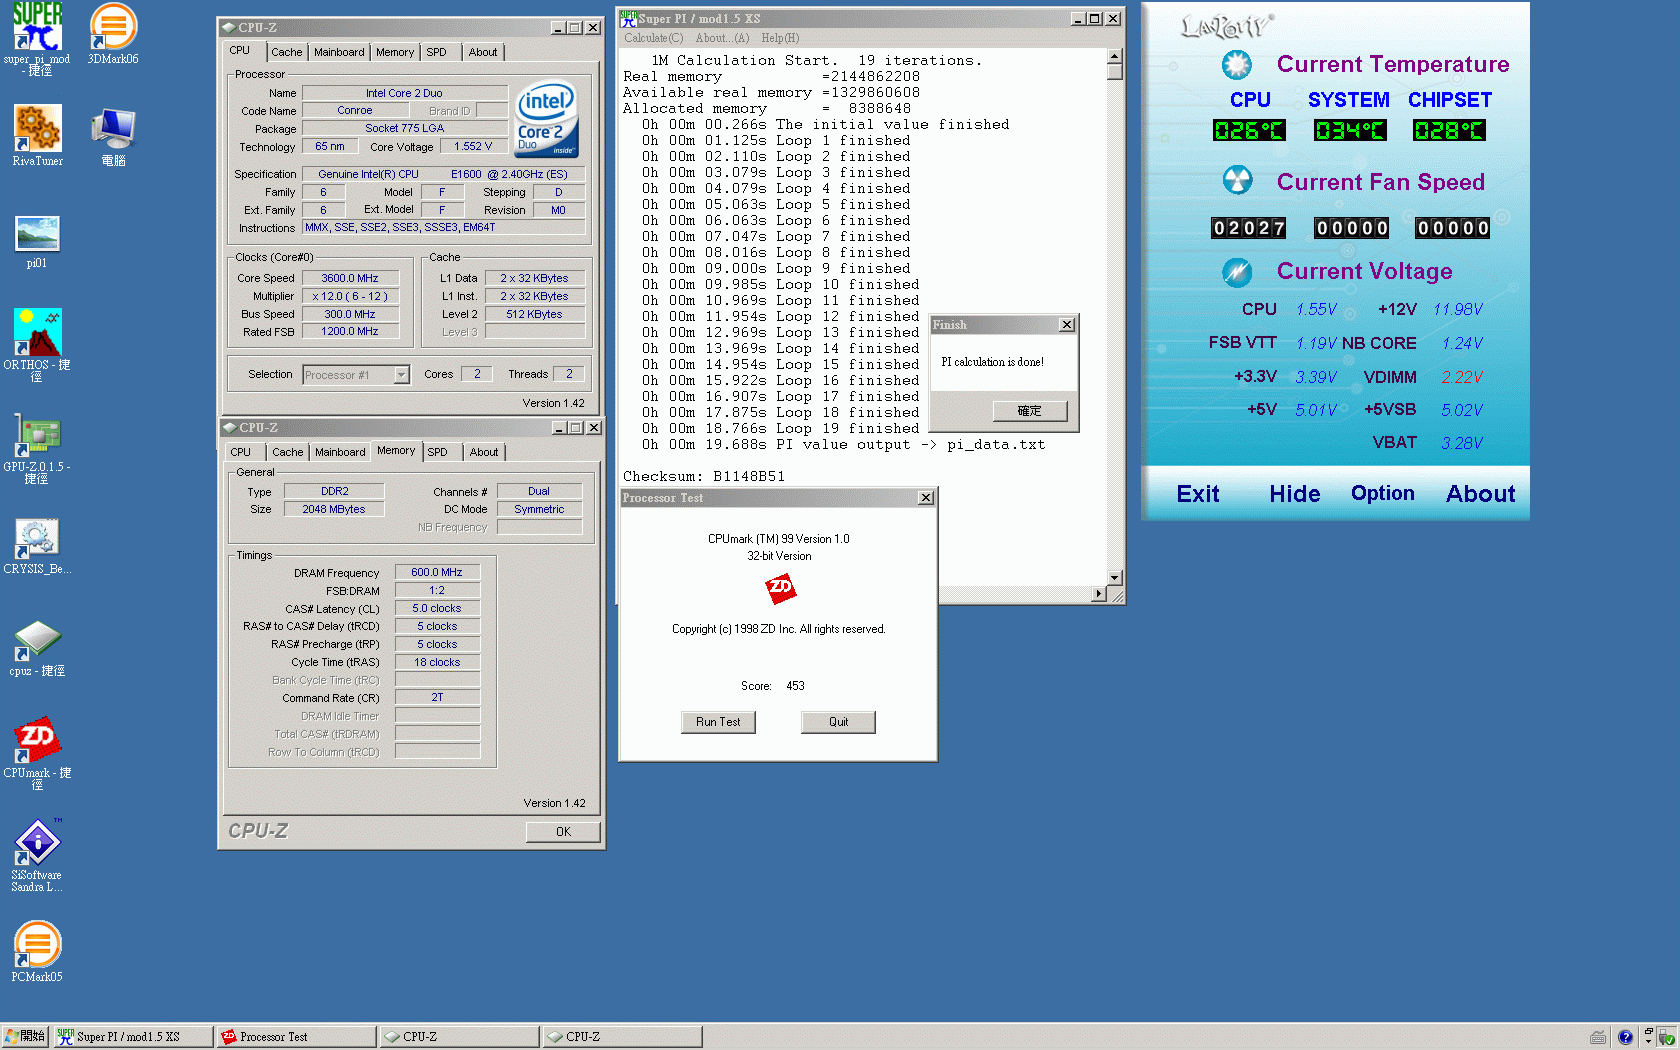Click the Current Temperature snowflake icon
The width and height of the screenshot is (1680, 1050).
pyautogui.click(x=1237, y=65)
